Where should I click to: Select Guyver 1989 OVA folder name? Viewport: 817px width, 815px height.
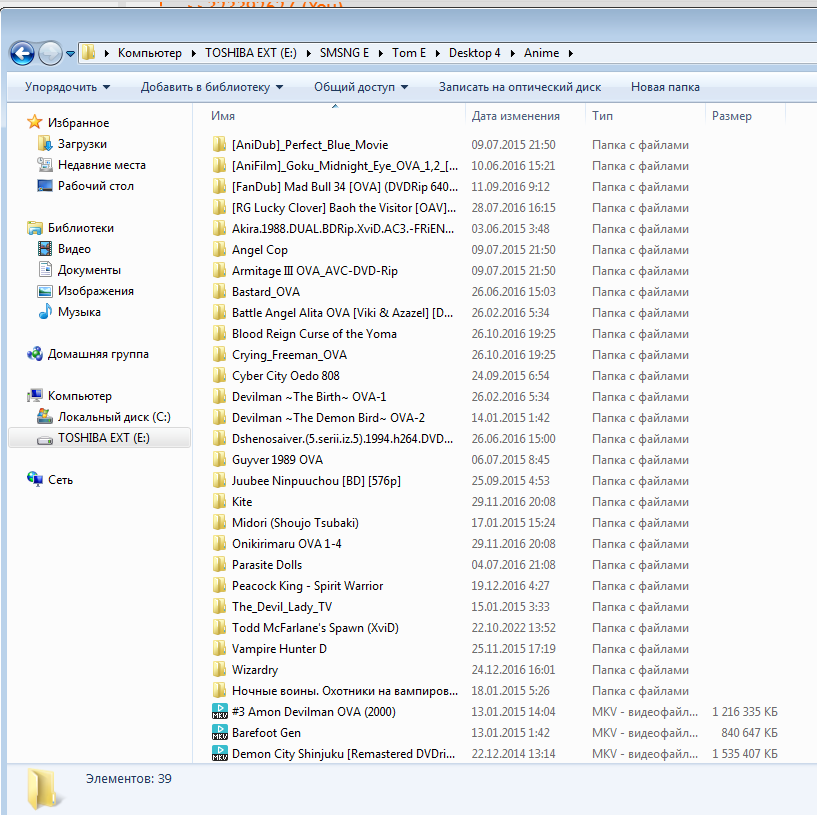277,460
